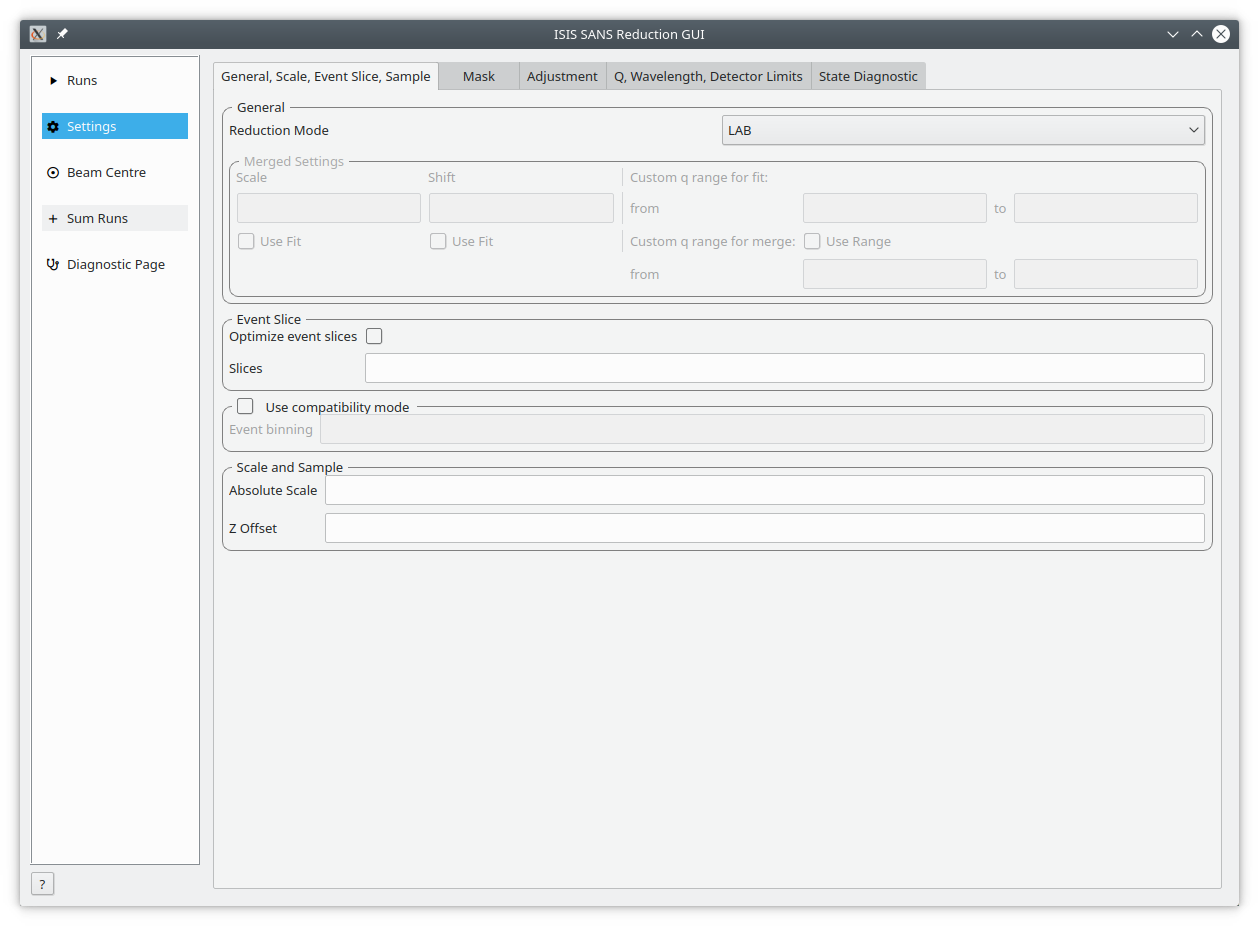Enable Optimize event slices checkbox
1259x926 pixels.
374,337
